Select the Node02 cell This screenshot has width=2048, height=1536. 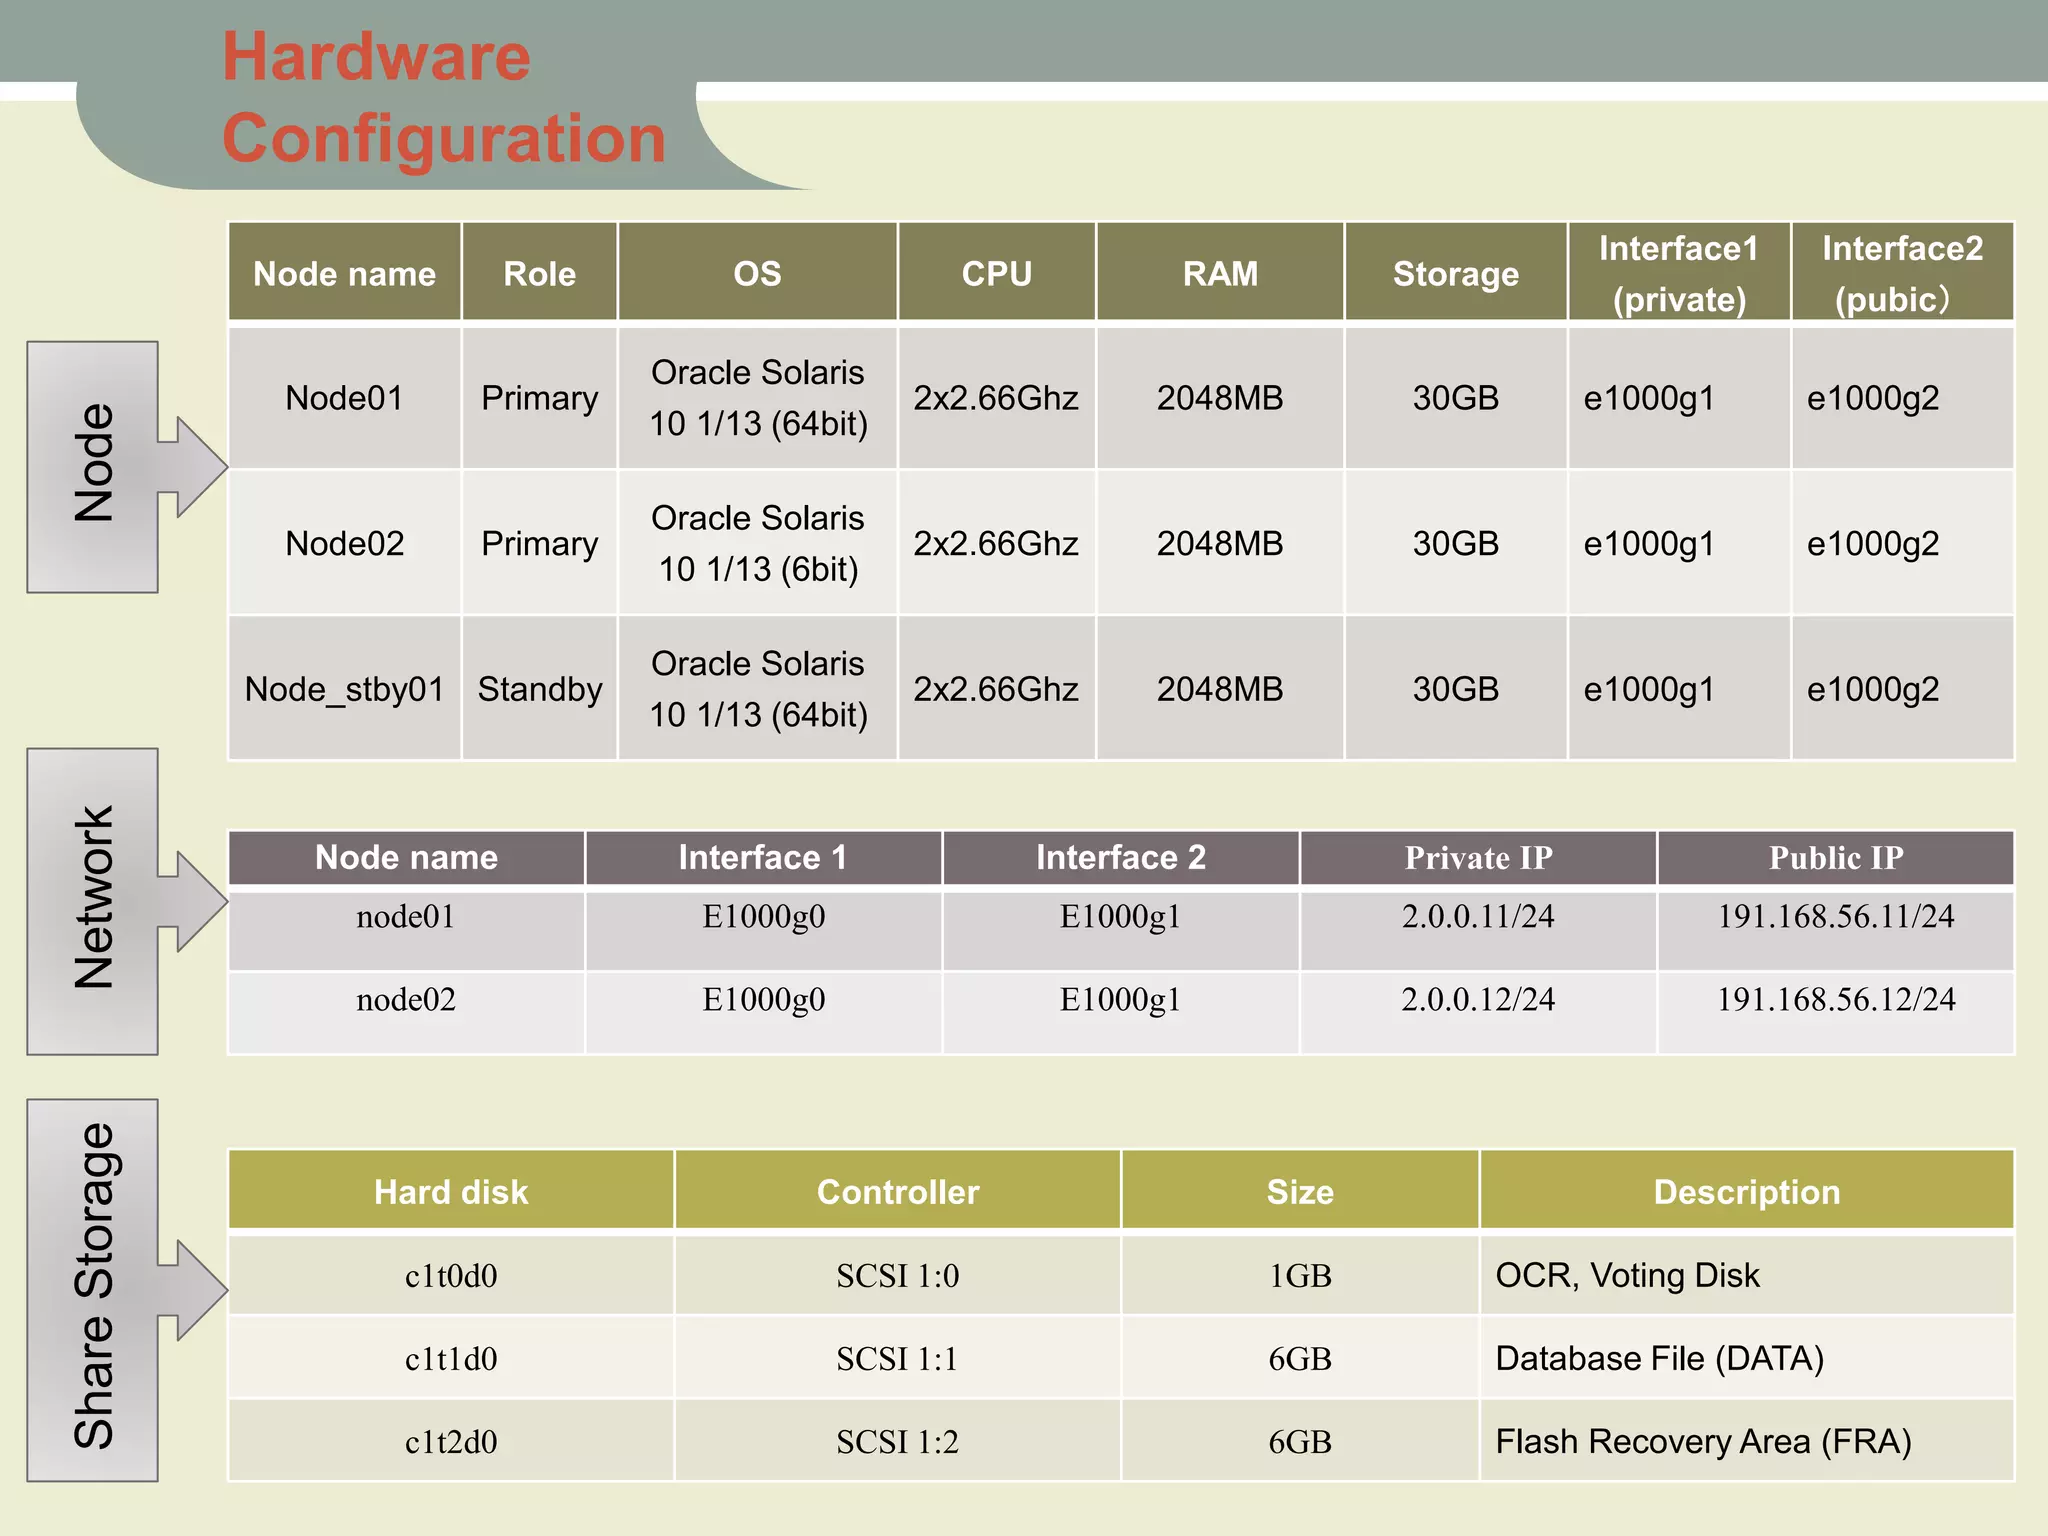point(345,543)
